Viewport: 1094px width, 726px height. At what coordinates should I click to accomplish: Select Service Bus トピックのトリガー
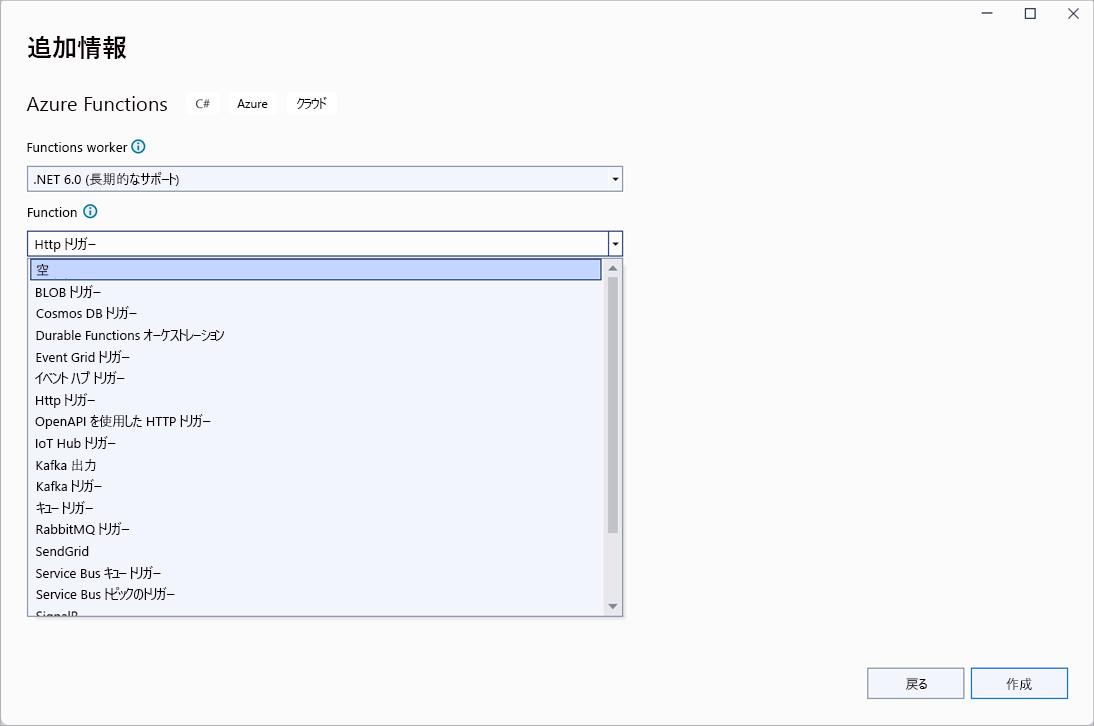click(315, 594)
